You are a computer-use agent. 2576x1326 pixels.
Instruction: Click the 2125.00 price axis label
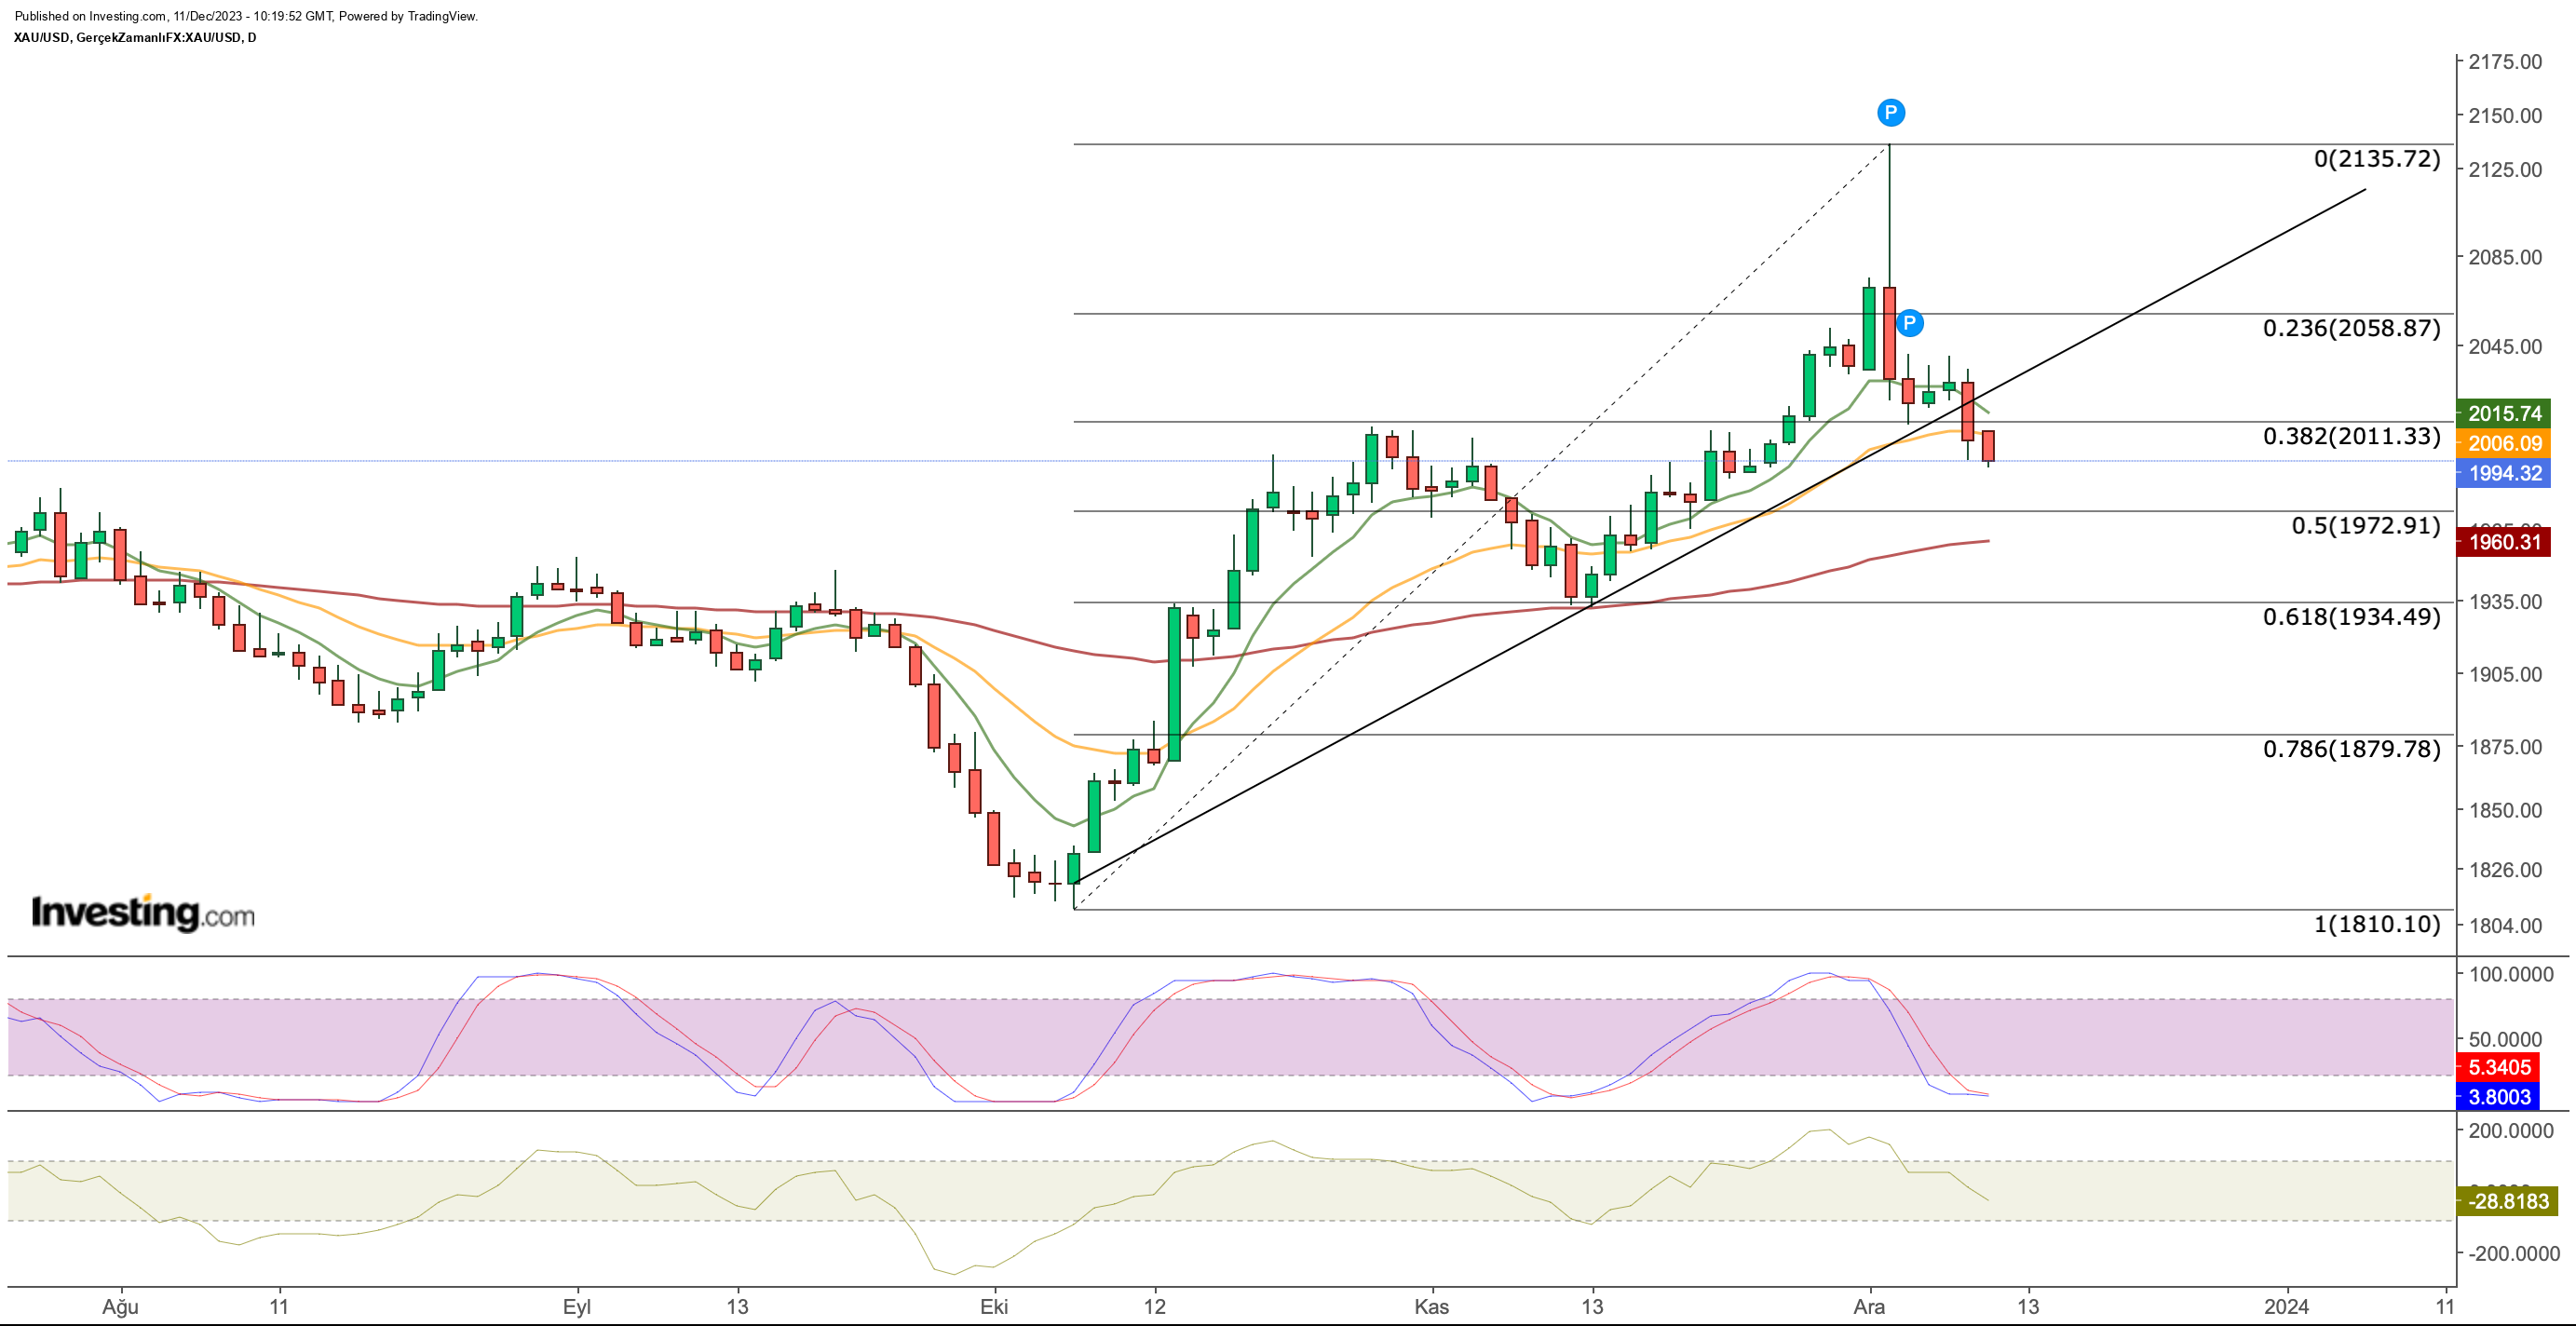pyautogui.click(x=2505, y=170)
